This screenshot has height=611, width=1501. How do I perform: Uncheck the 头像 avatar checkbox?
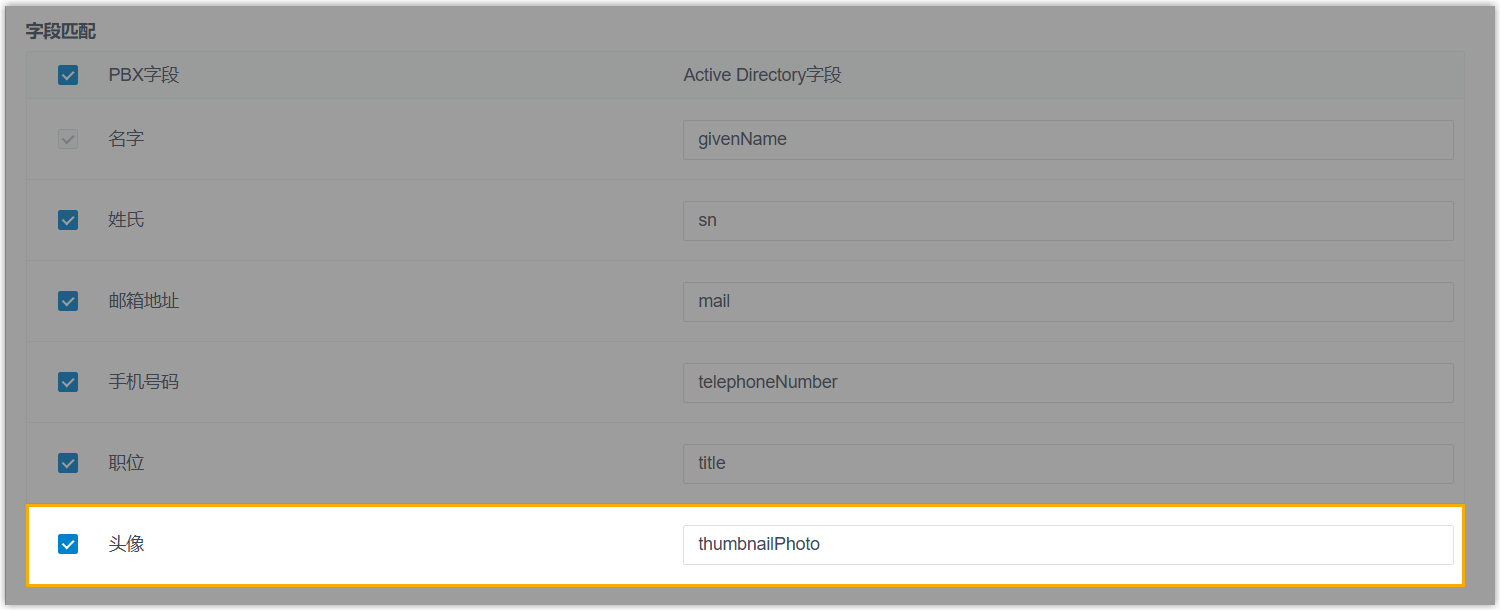[68, 544]
